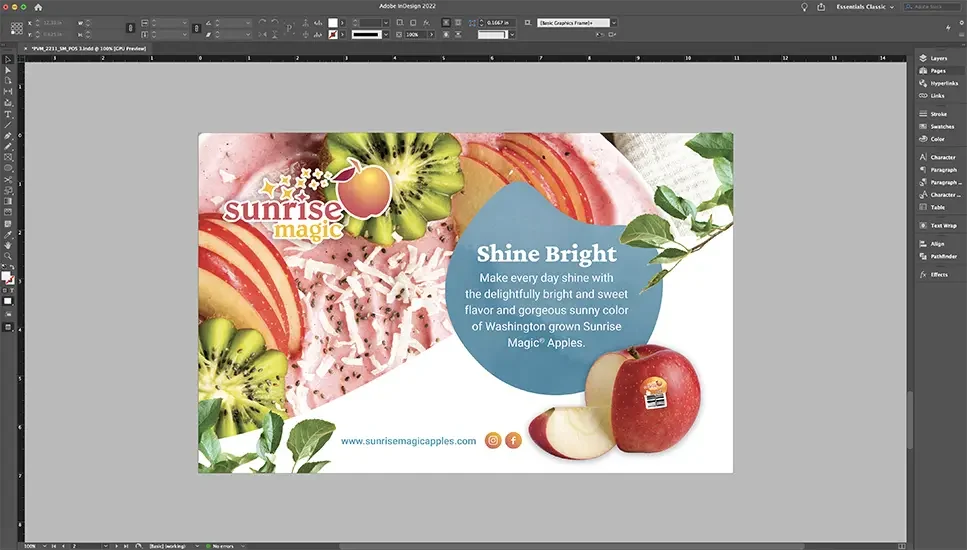Toggle constrain proportions for width and height

pos(130,28)
